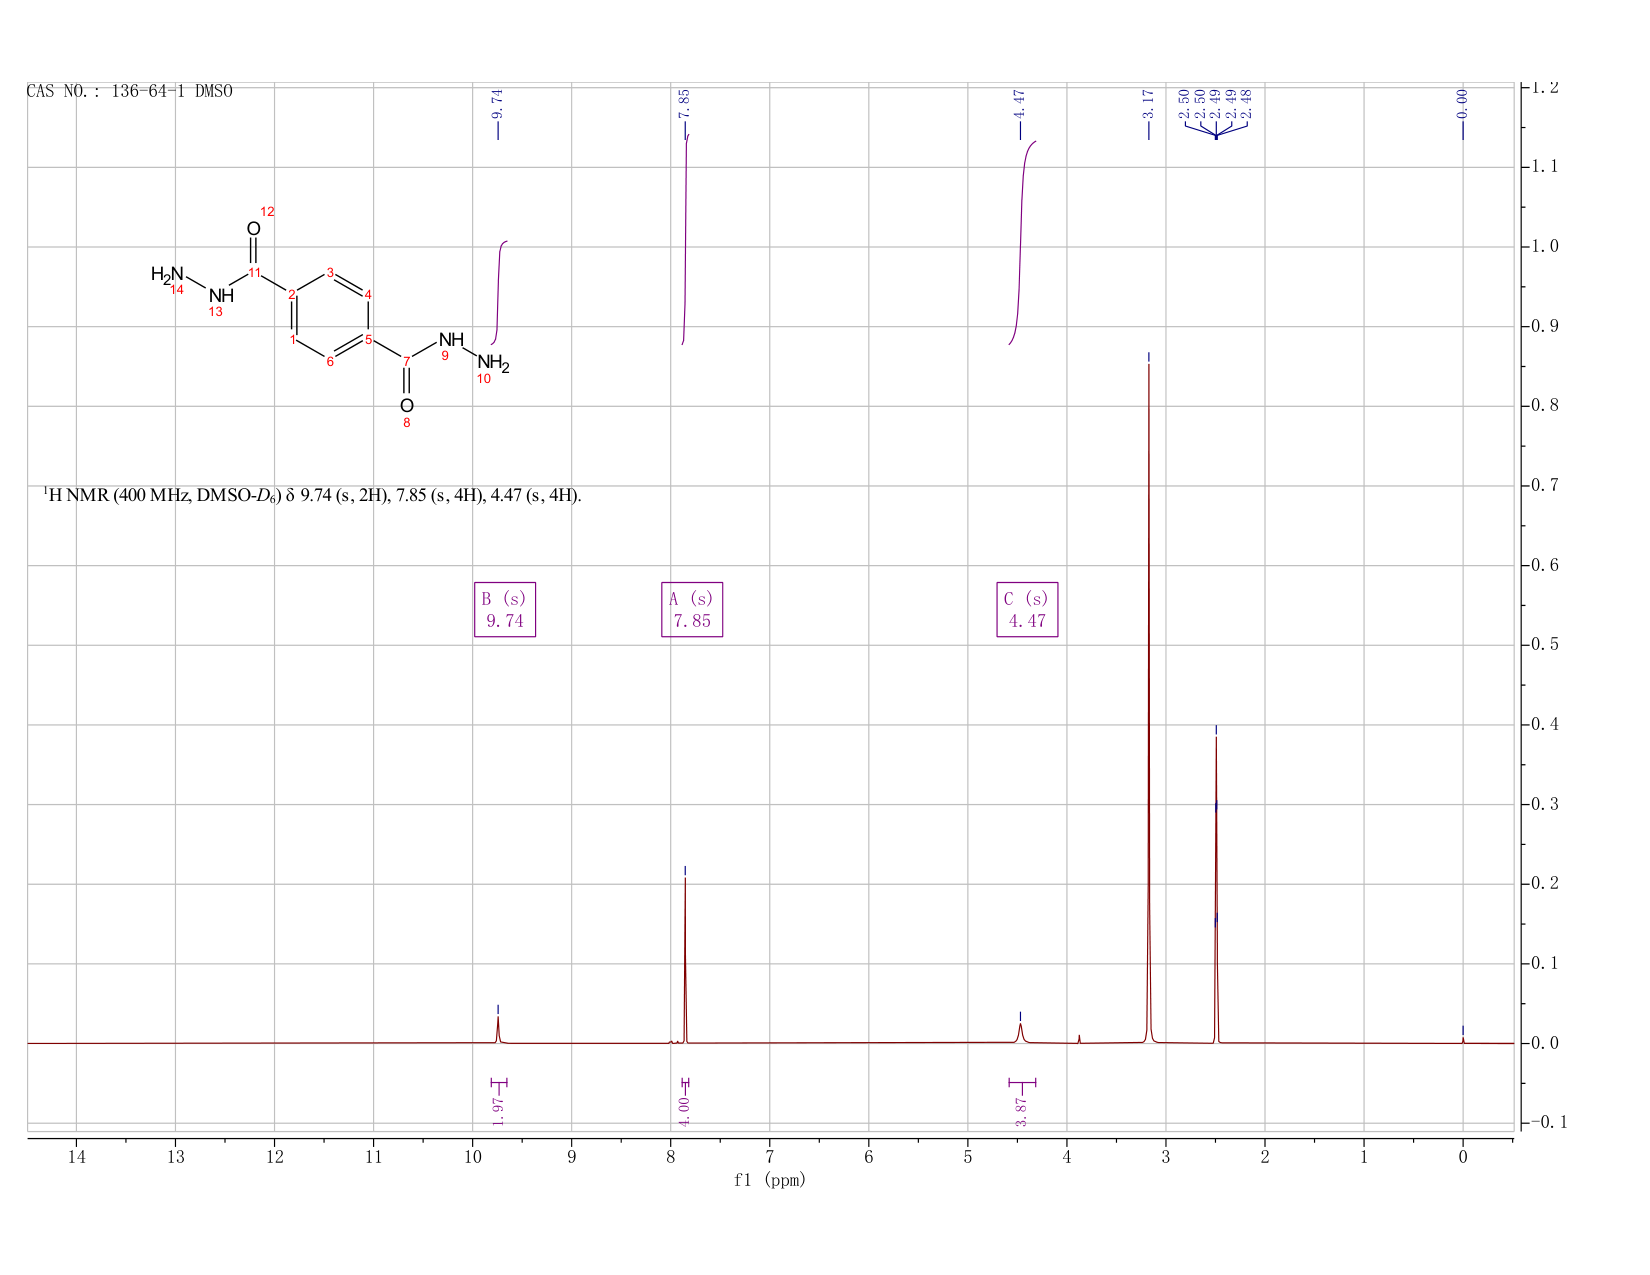Click the 10 ppm axis tick label
Screen dimensions: 1650x1275
473,1157
